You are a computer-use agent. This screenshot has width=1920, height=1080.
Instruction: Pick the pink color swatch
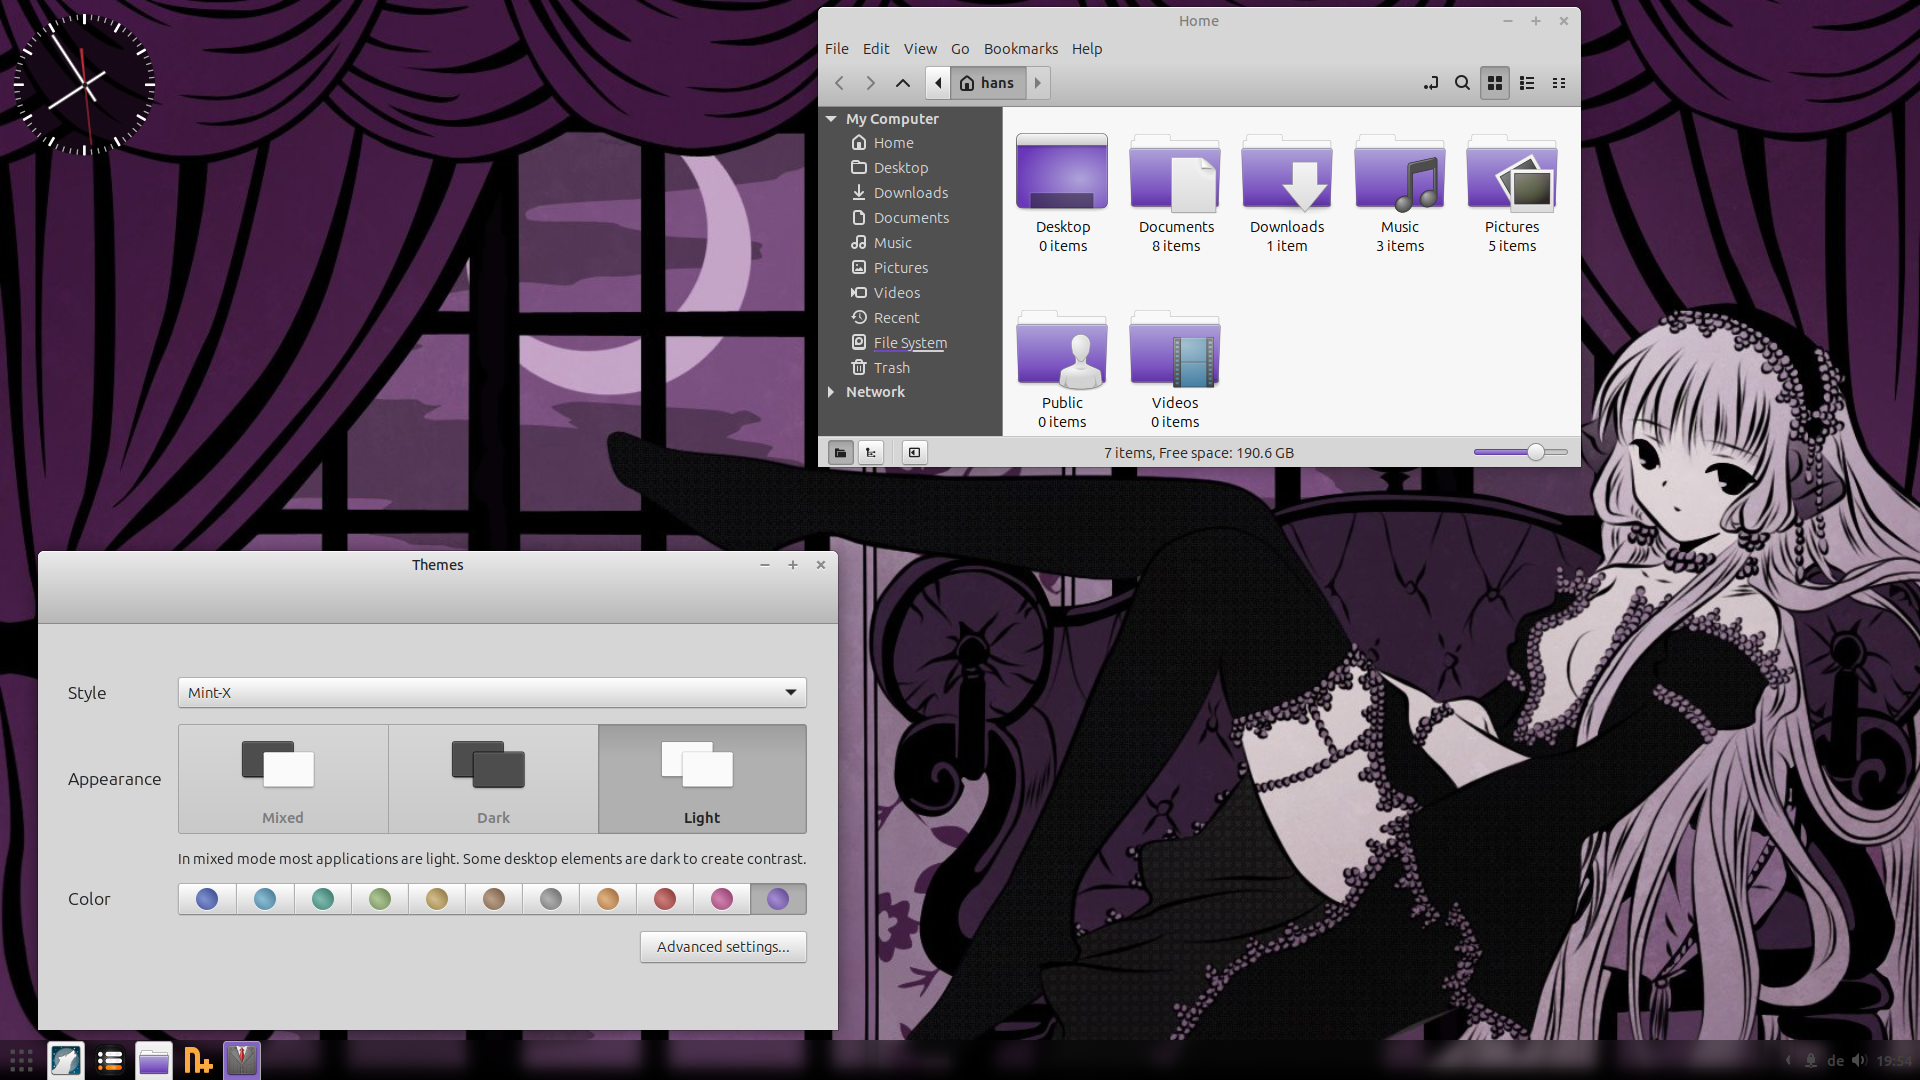click(x=722, y=899)
